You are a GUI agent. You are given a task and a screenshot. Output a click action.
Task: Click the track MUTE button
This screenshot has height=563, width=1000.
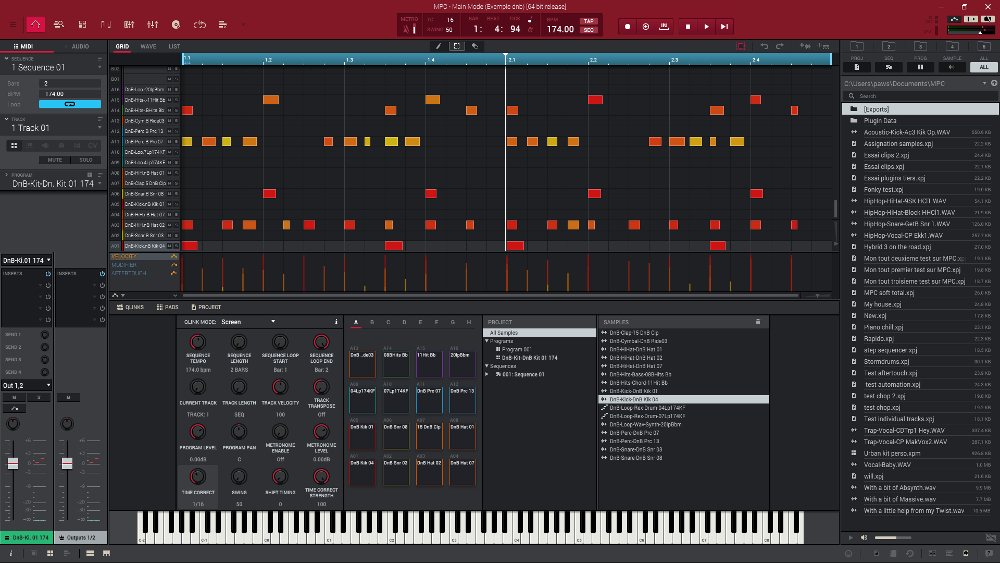pyautogui.click(x=55, y=160)
